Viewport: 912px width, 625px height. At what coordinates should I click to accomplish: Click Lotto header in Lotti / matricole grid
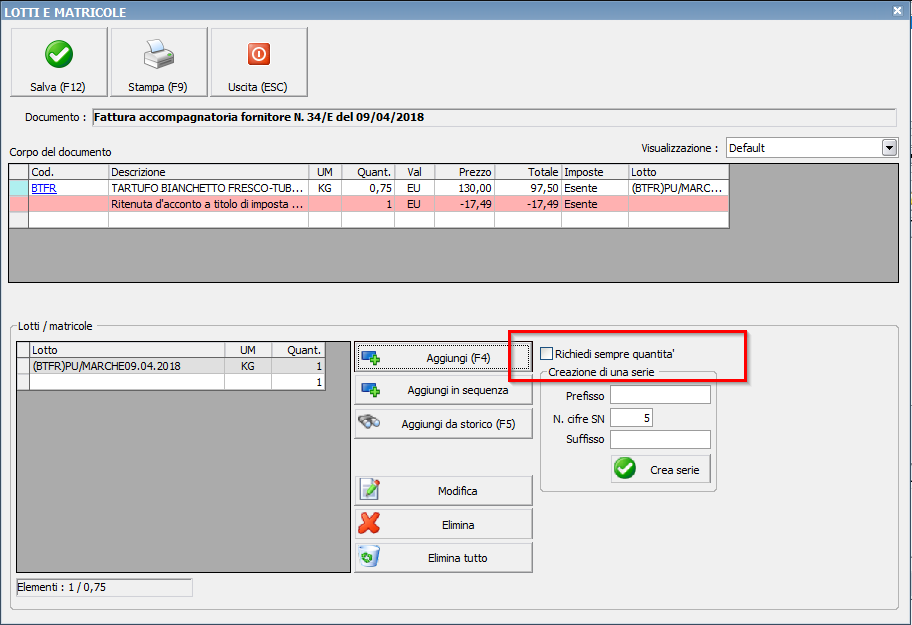point(127,350)
